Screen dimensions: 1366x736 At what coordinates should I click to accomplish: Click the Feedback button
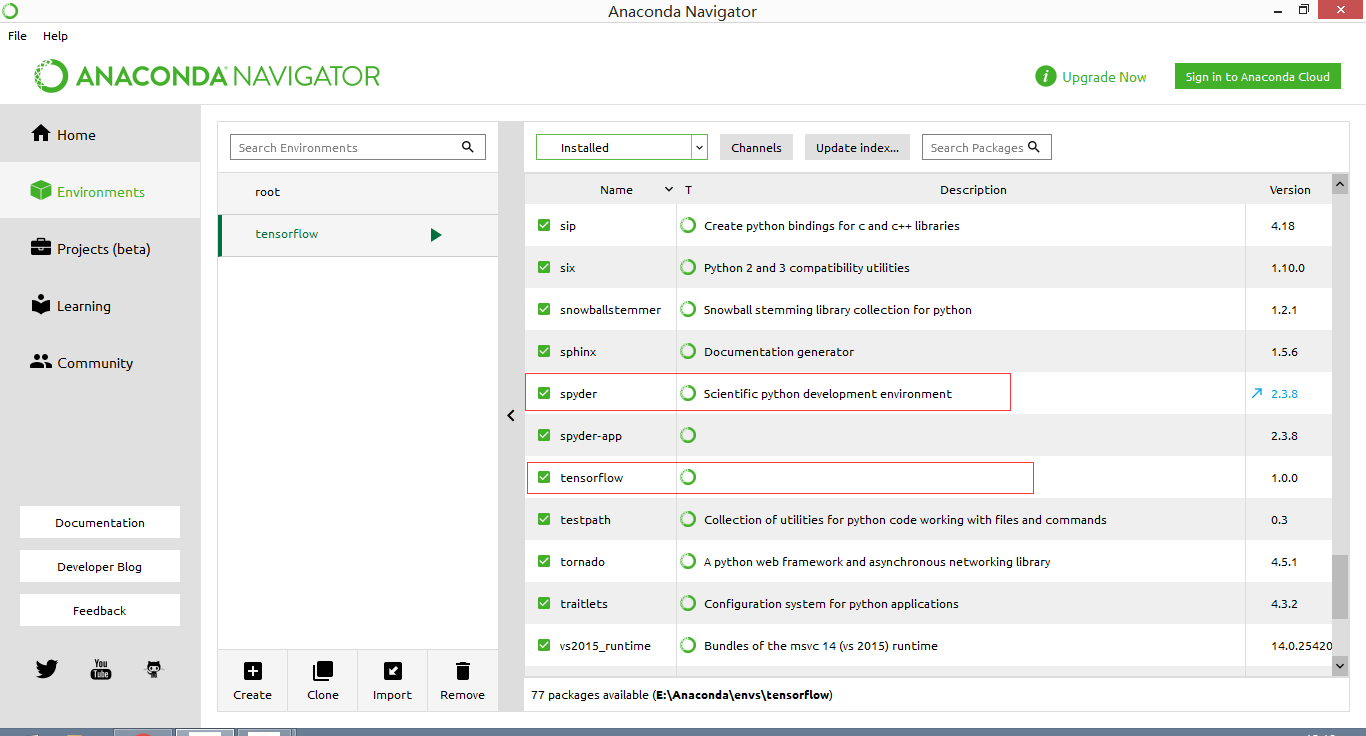[x=100, y=610]
